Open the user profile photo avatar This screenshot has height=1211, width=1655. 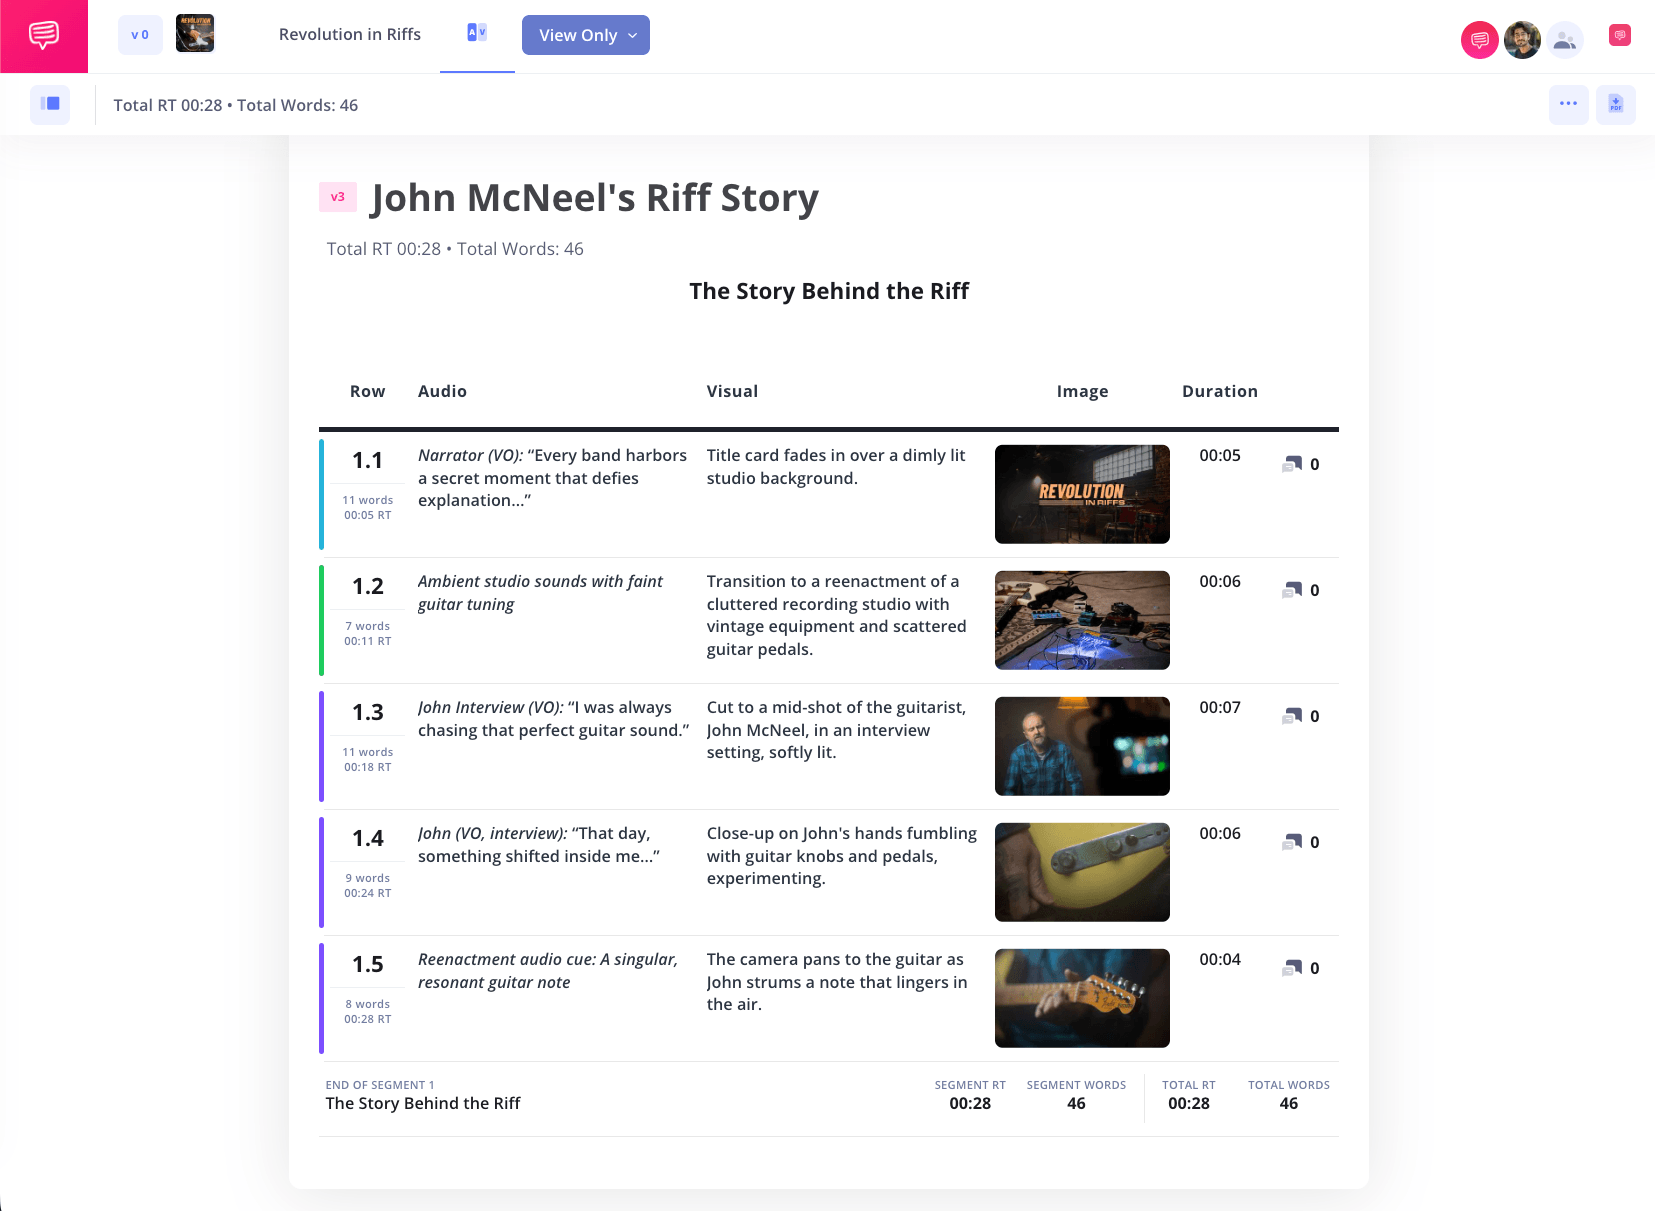coord(1522,40)
